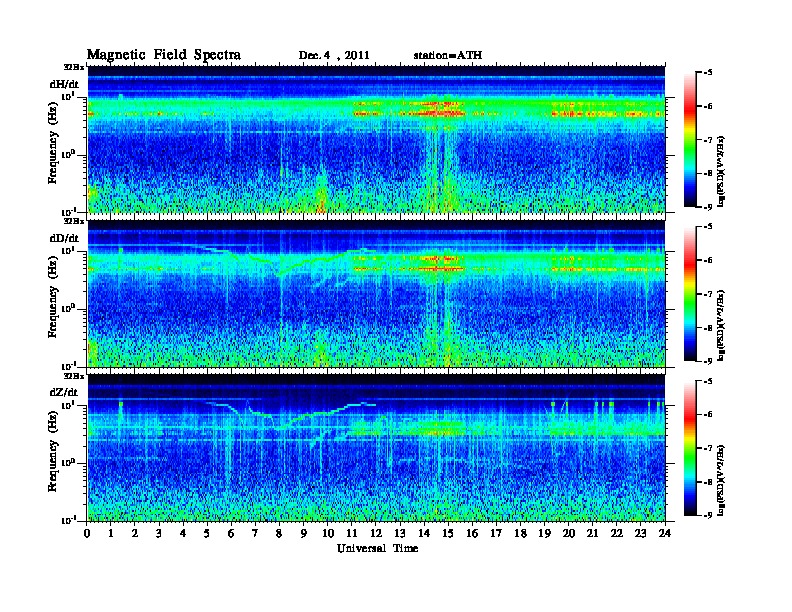
Task: Click the hour 5 tick label
Action: 207,533
